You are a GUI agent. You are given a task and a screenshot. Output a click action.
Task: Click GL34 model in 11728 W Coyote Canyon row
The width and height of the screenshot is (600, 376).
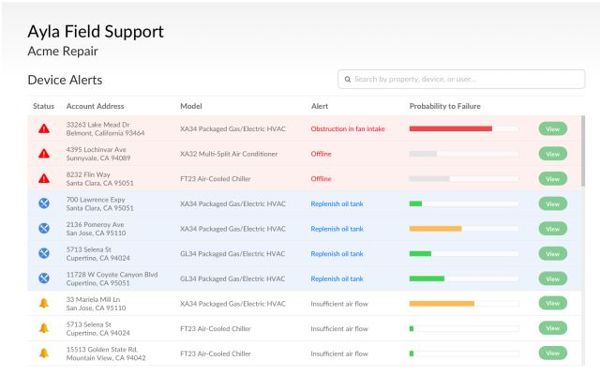233,279
